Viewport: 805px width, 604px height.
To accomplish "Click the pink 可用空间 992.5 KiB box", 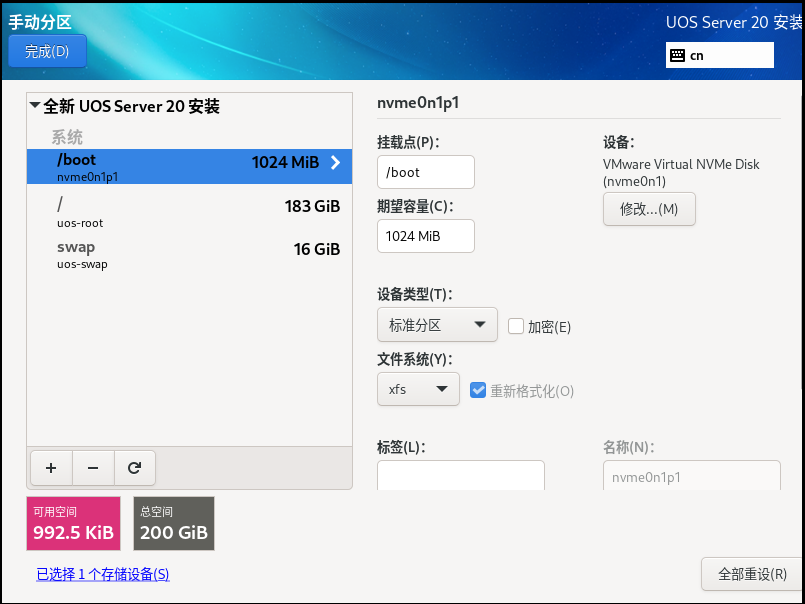I will coord(73,523).
